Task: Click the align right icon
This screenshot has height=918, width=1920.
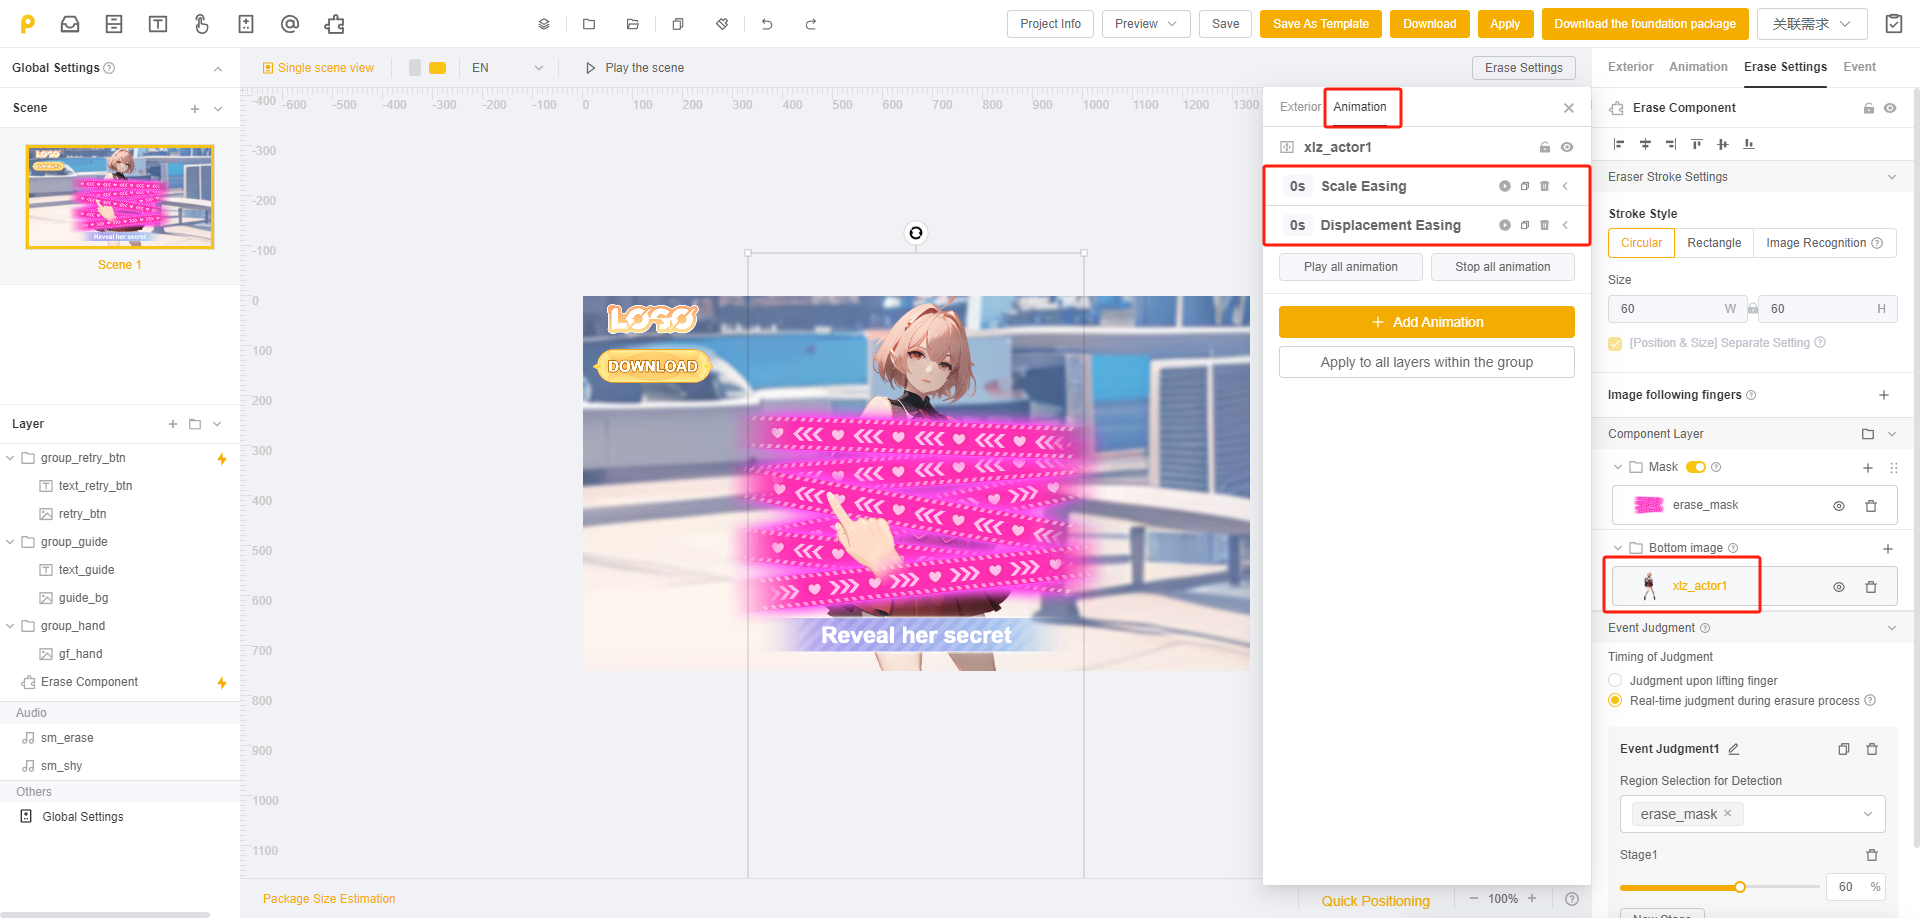Action: (1671, 144)
